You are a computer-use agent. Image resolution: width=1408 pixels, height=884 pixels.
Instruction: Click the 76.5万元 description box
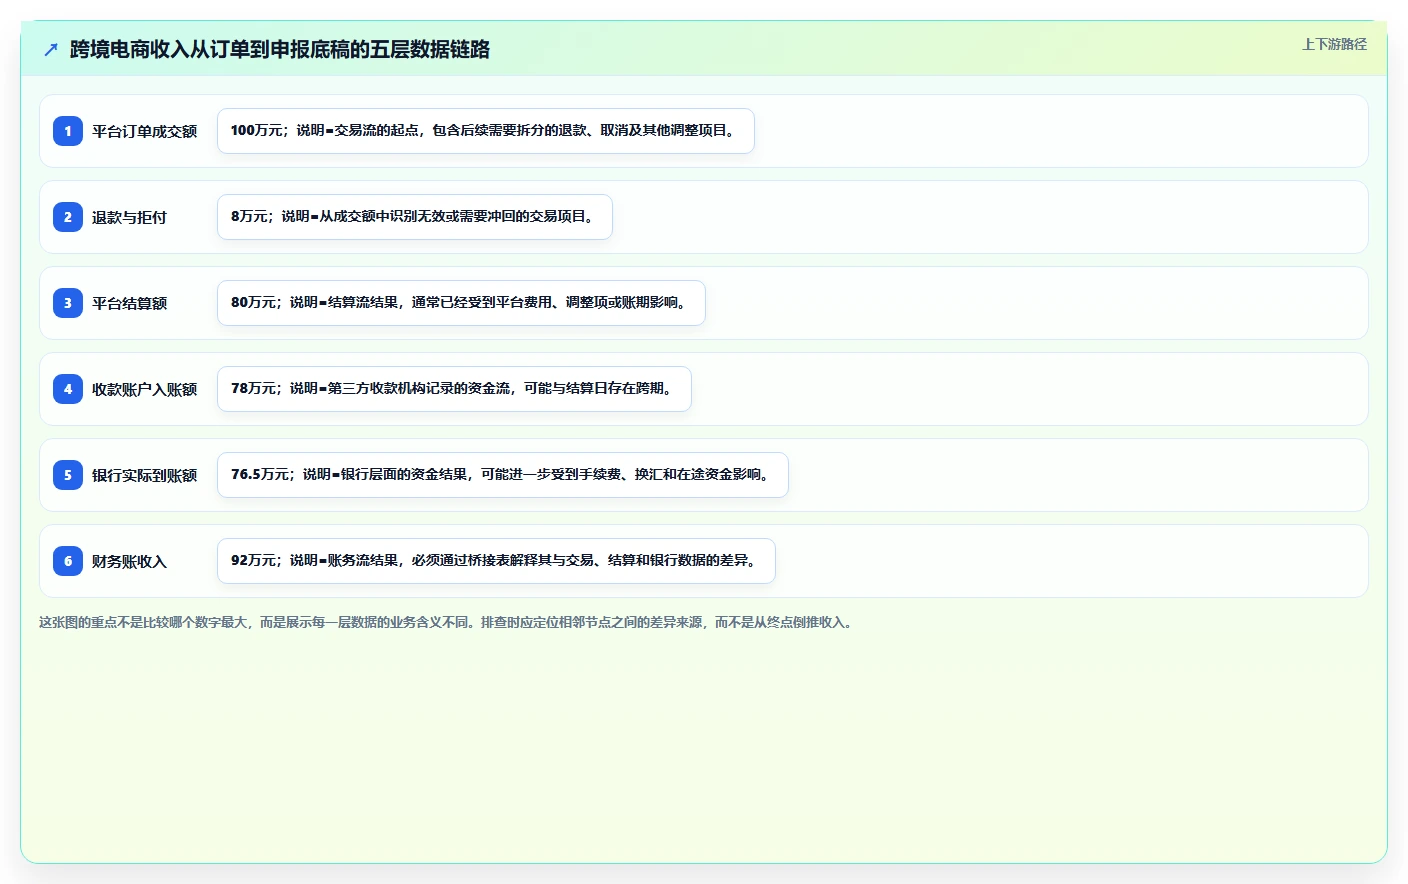(503, 475)
